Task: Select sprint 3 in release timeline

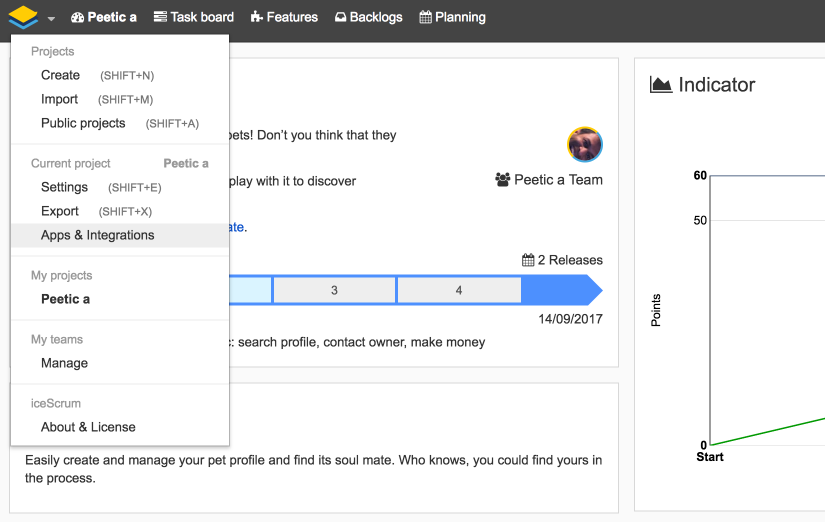Action: pyautogui.click(x=334, y=290)
